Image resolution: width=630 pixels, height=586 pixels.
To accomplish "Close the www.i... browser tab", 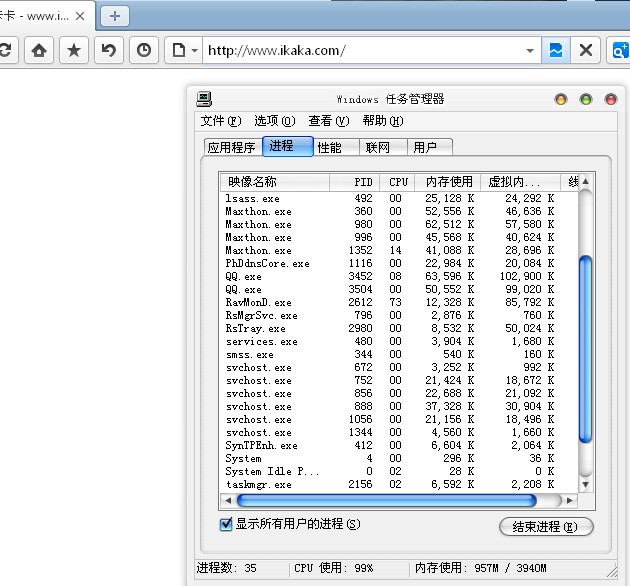I will (x=80, y=16).
